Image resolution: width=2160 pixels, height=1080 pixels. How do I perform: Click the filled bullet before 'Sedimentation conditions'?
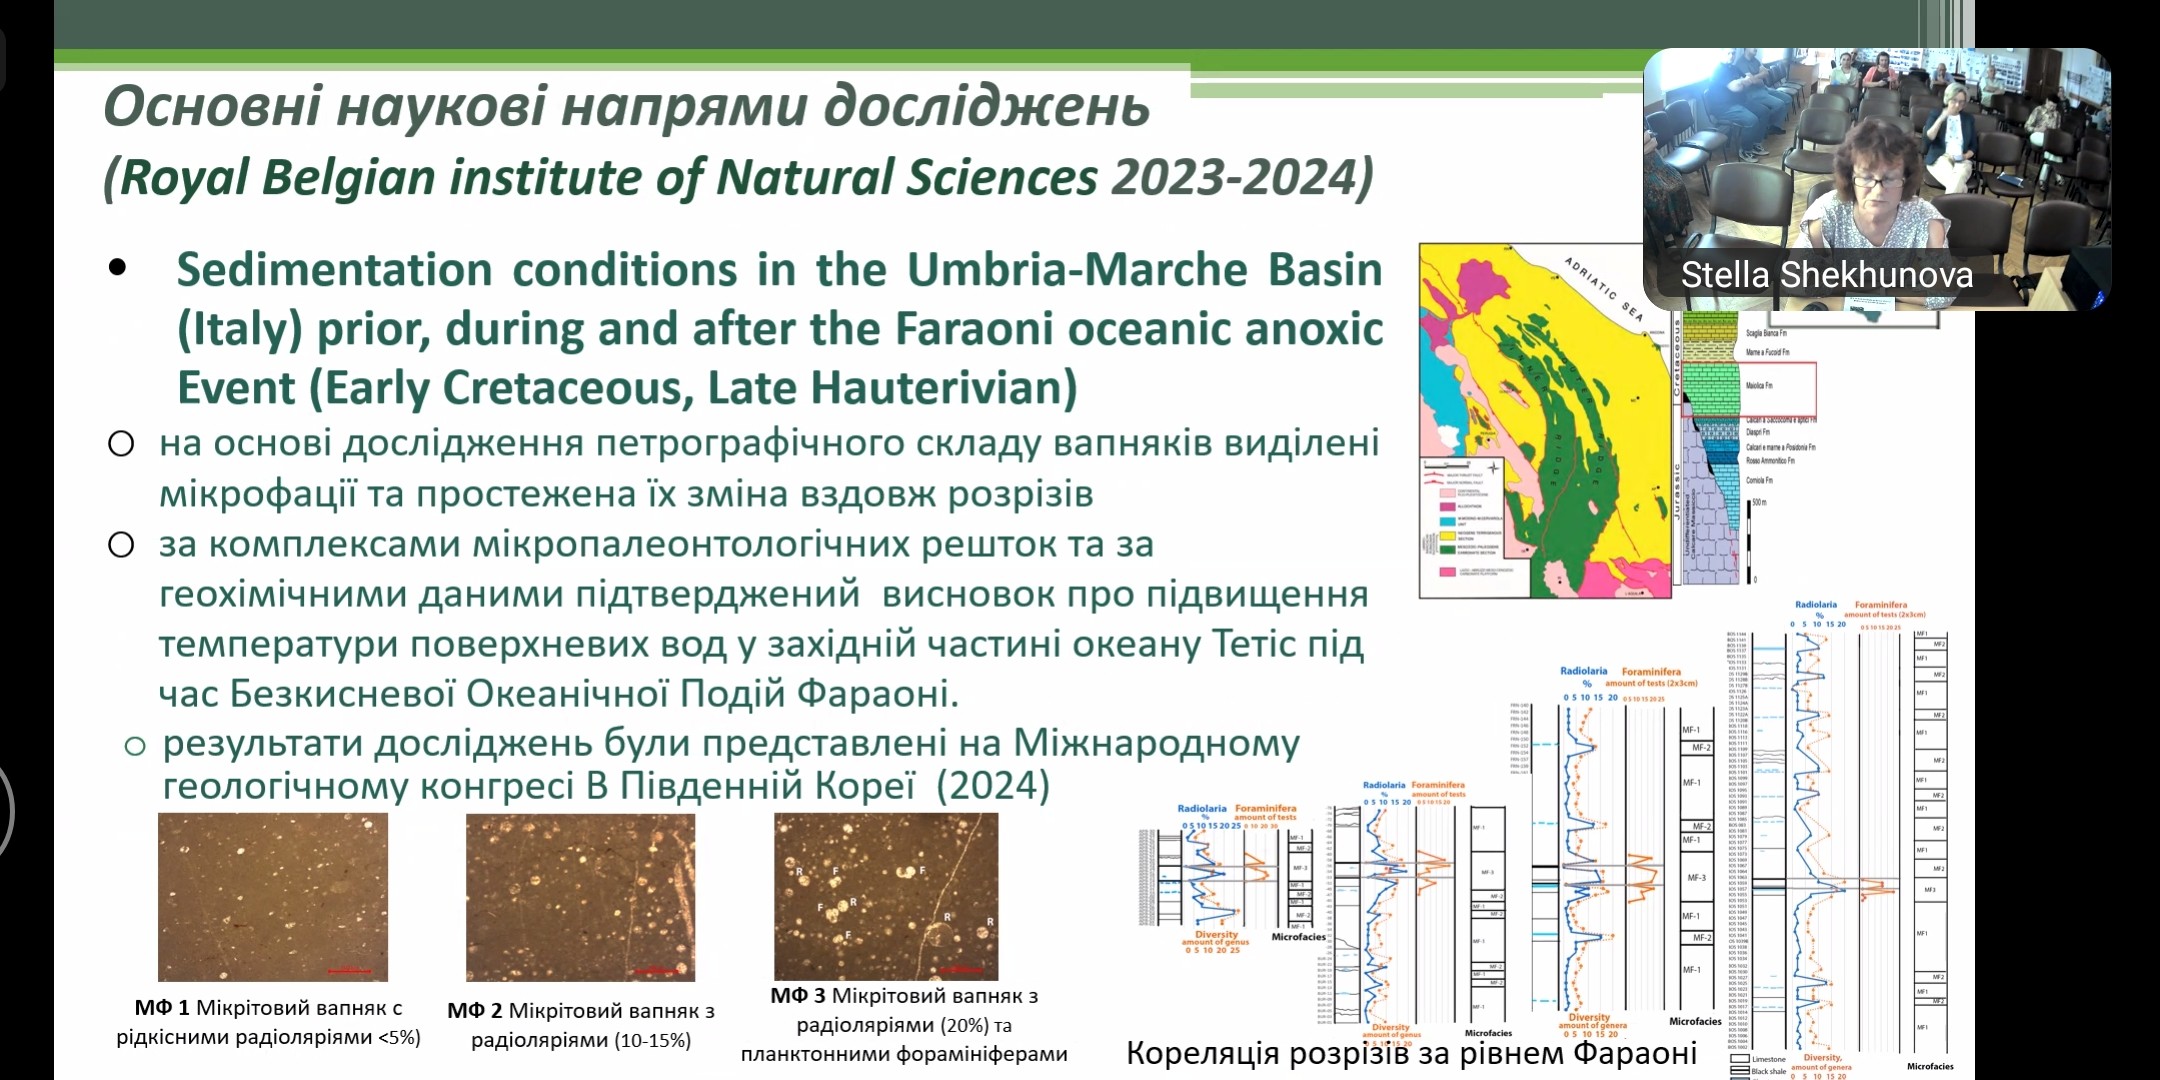(118, 268)
